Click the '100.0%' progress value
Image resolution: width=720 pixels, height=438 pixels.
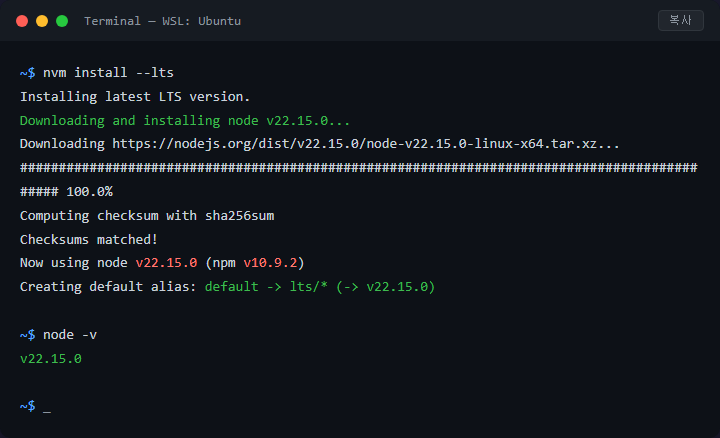tap(90, 191)
